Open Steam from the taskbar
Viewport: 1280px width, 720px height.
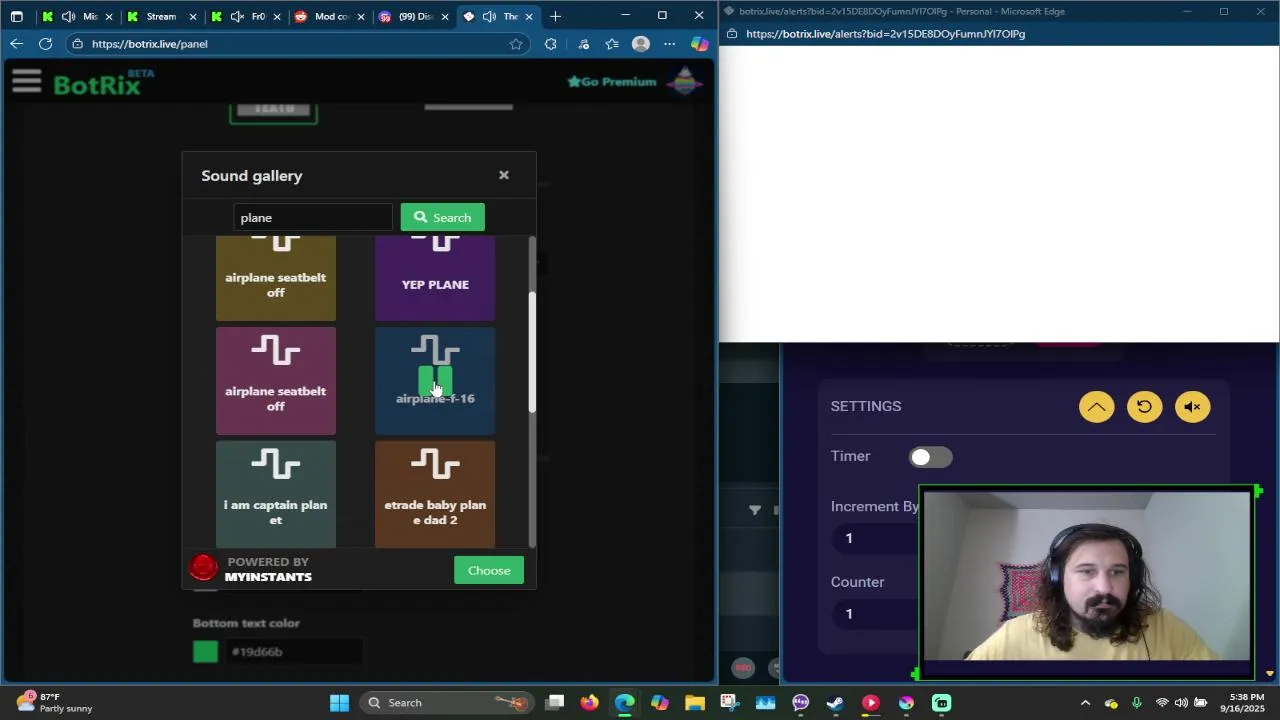[x=835, y=702]
